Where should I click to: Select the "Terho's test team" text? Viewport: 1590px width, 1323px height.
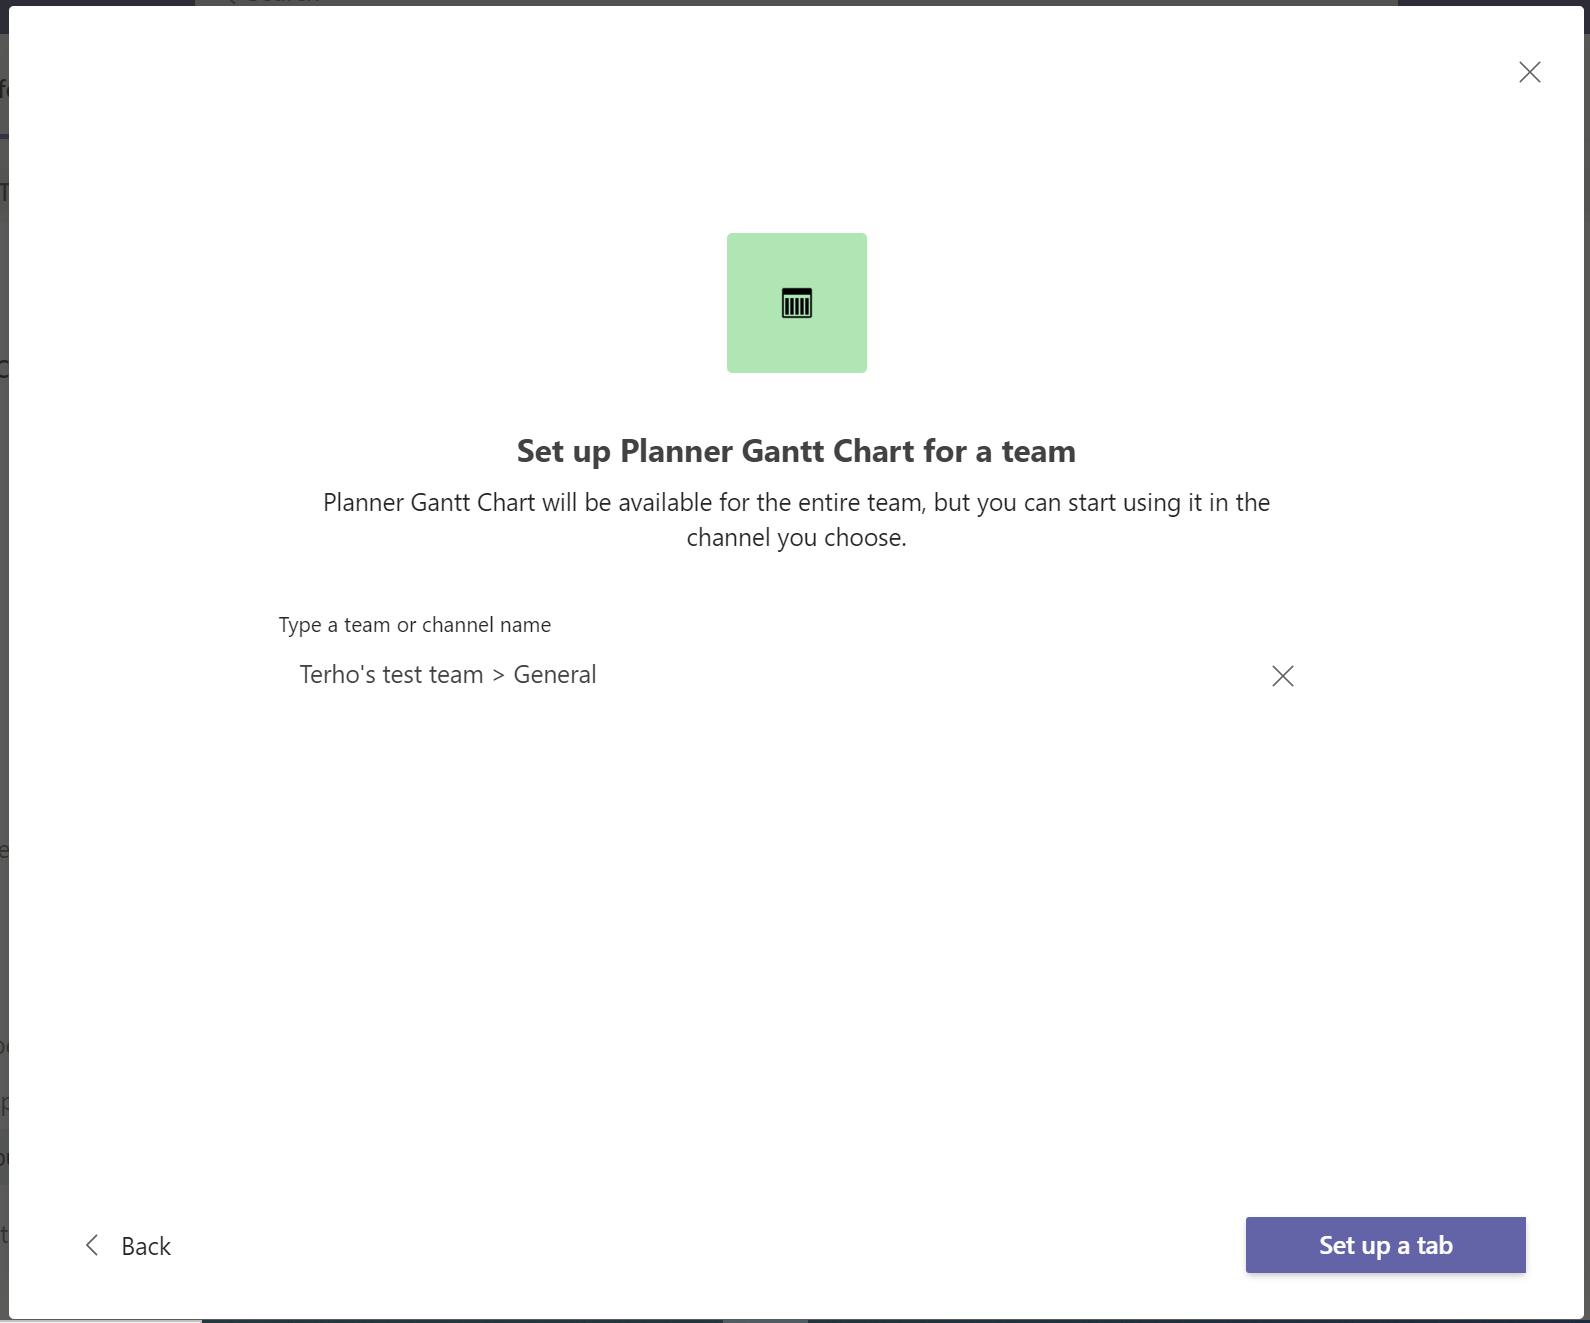click(x=391, y=675)
